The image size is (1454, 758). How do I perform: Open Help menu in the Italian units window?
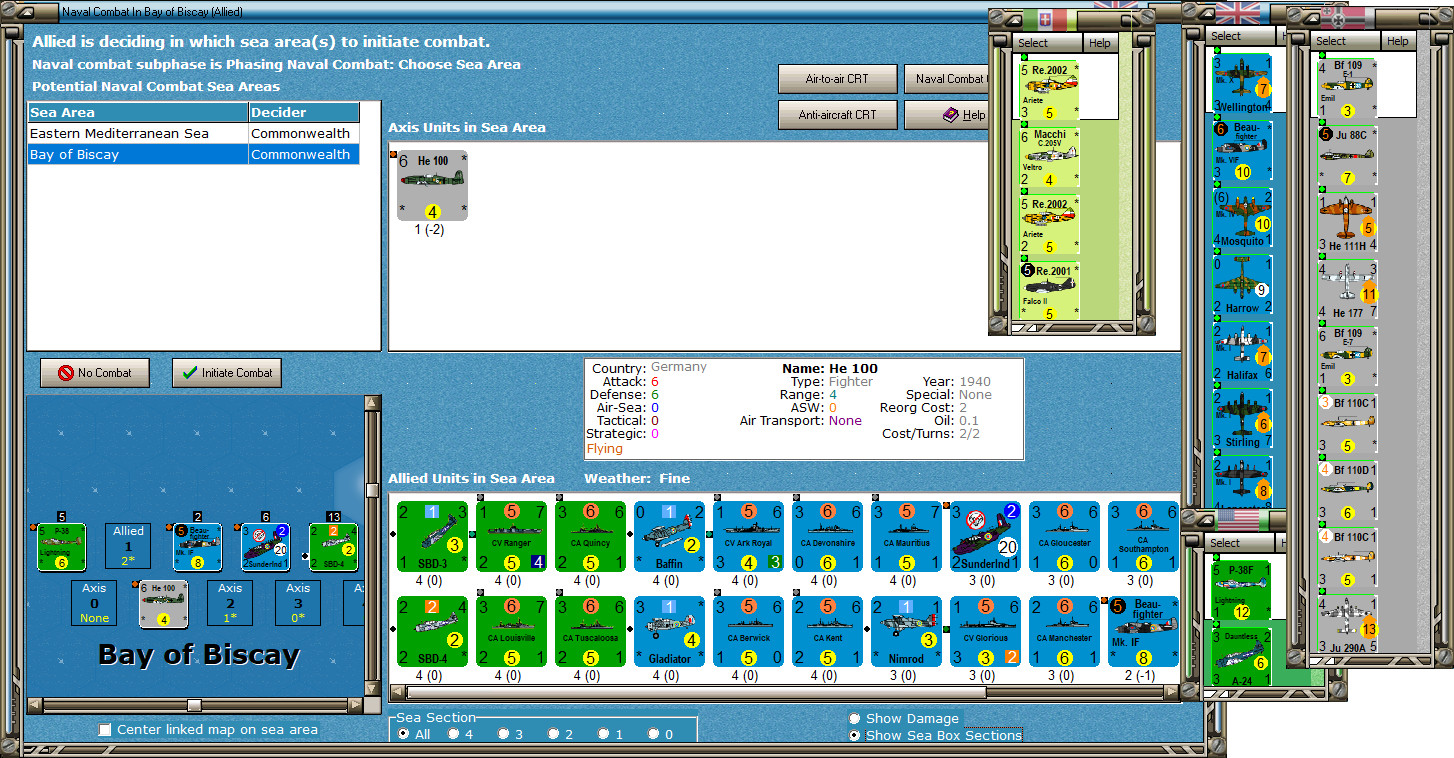1100,43
